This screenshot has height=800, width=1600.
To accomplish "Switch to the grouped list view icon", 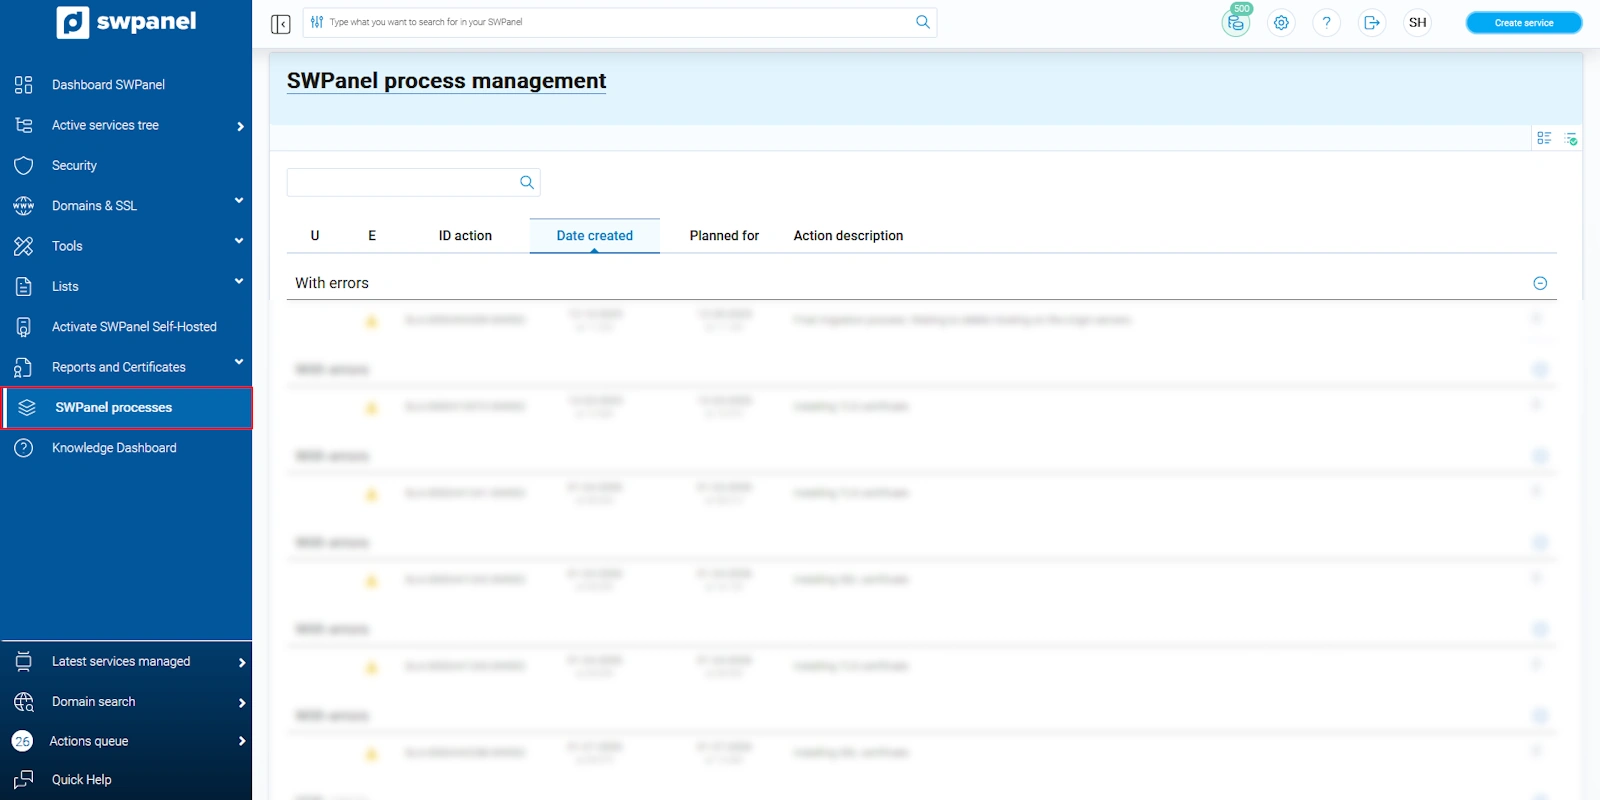I will (x=1544, y=138).
